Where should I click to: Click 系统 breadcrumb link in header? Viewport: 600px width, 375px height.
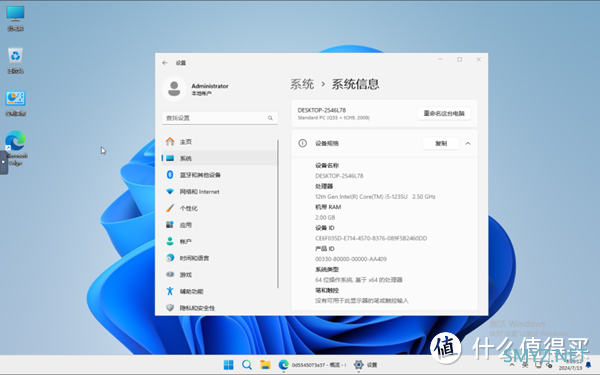pyautogui.click(x=302, y=84)
